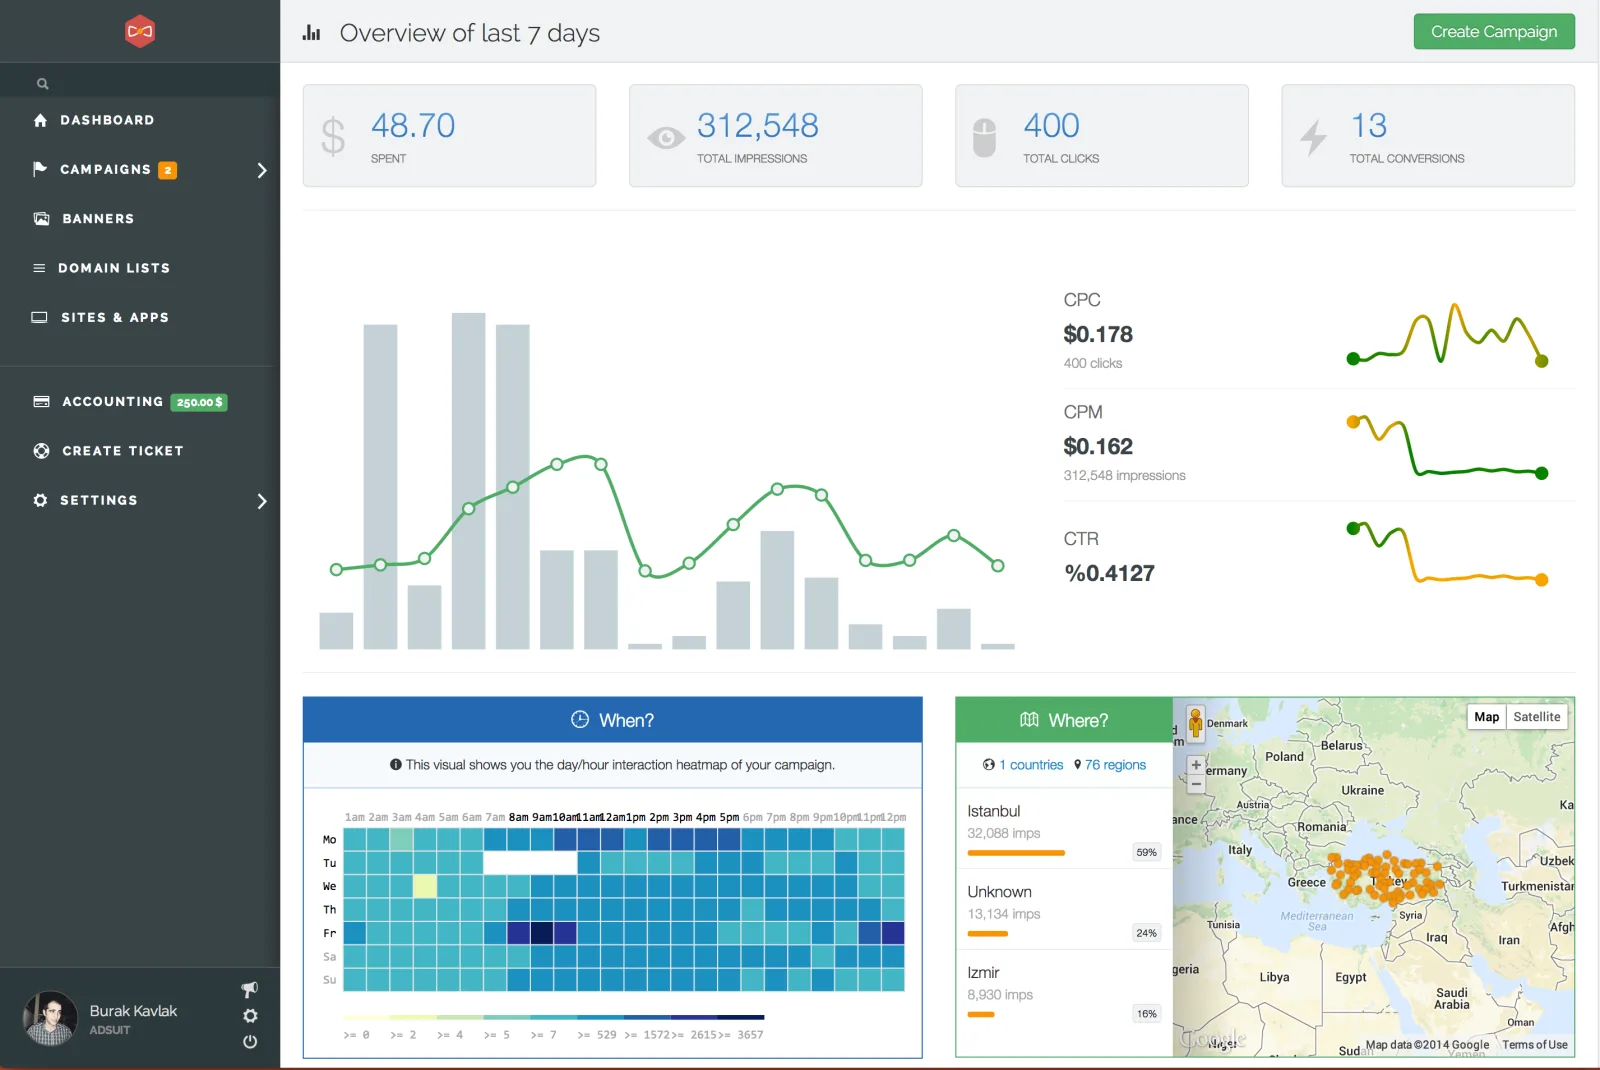Click the info icon in heatmap description

(396, 765)
